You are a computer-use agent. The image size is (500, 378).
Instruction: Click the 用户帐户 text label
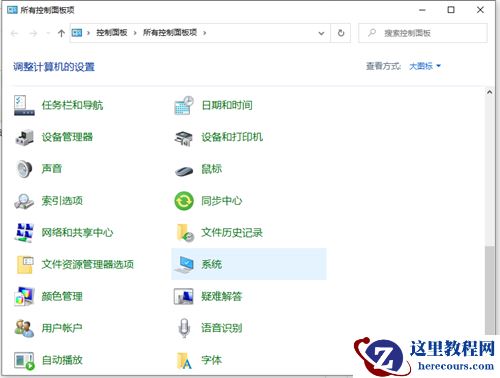click(x=62, y=328)
